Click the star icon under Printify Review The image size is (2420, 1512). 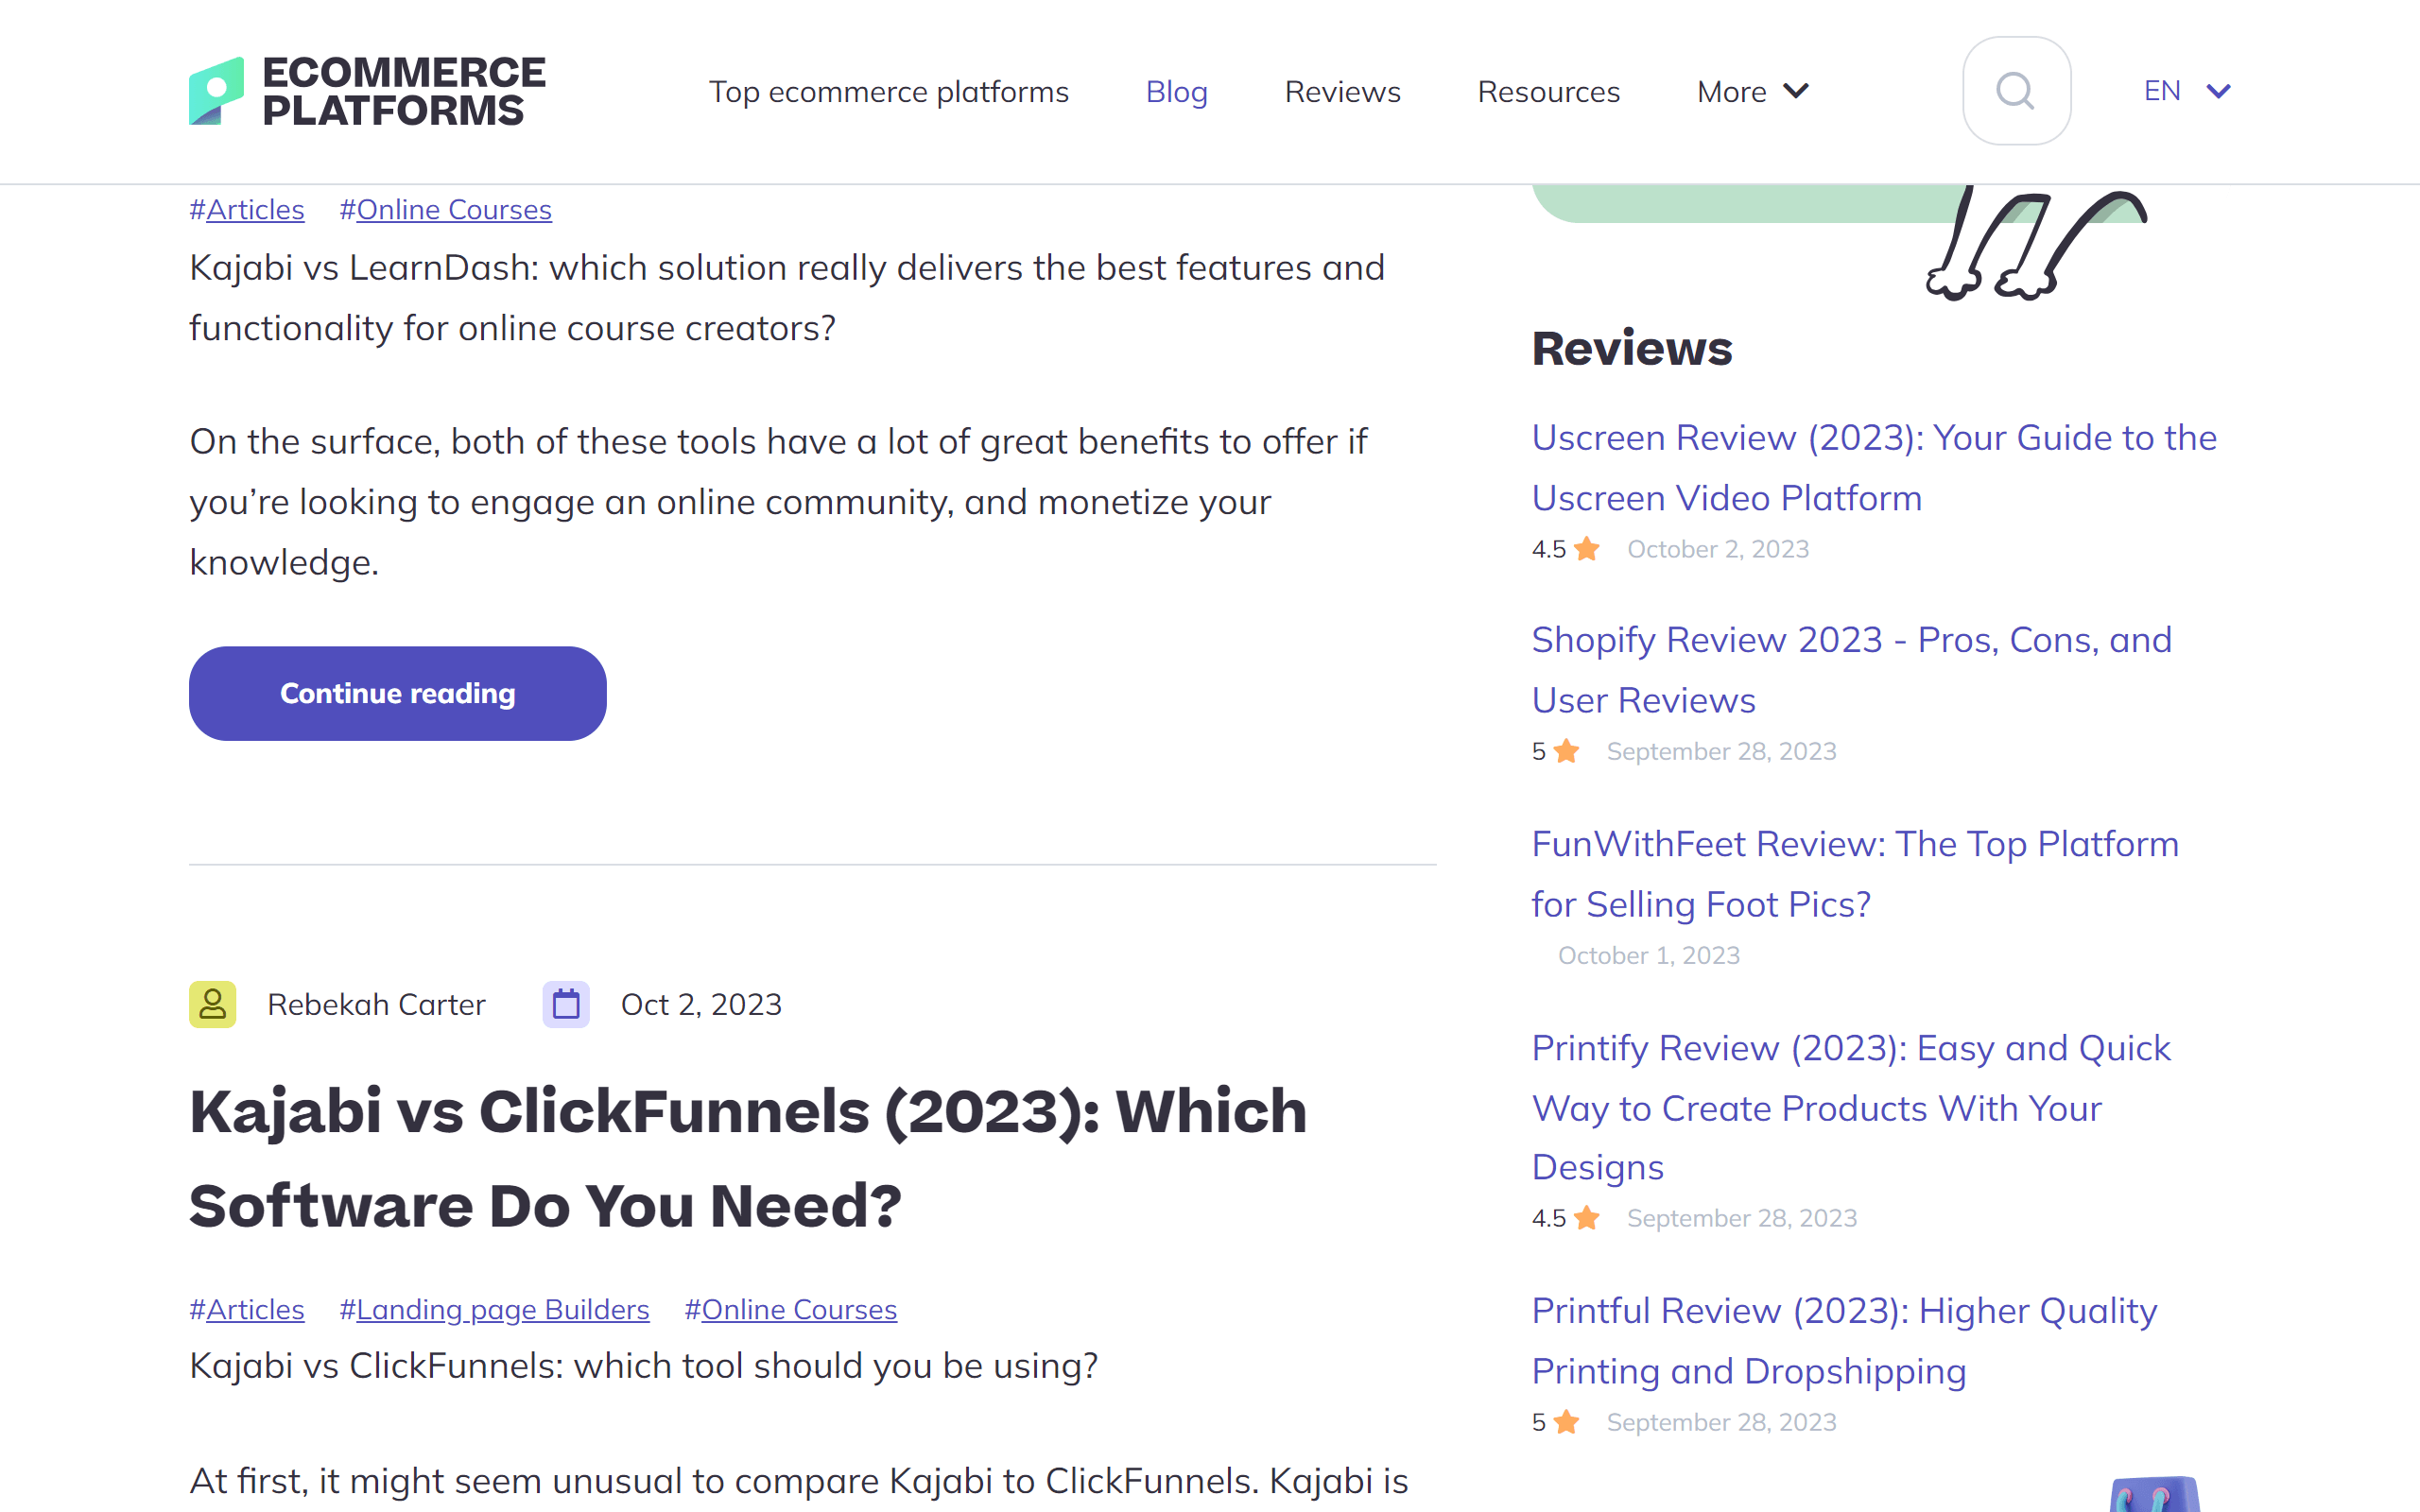coord(1587,1218)
